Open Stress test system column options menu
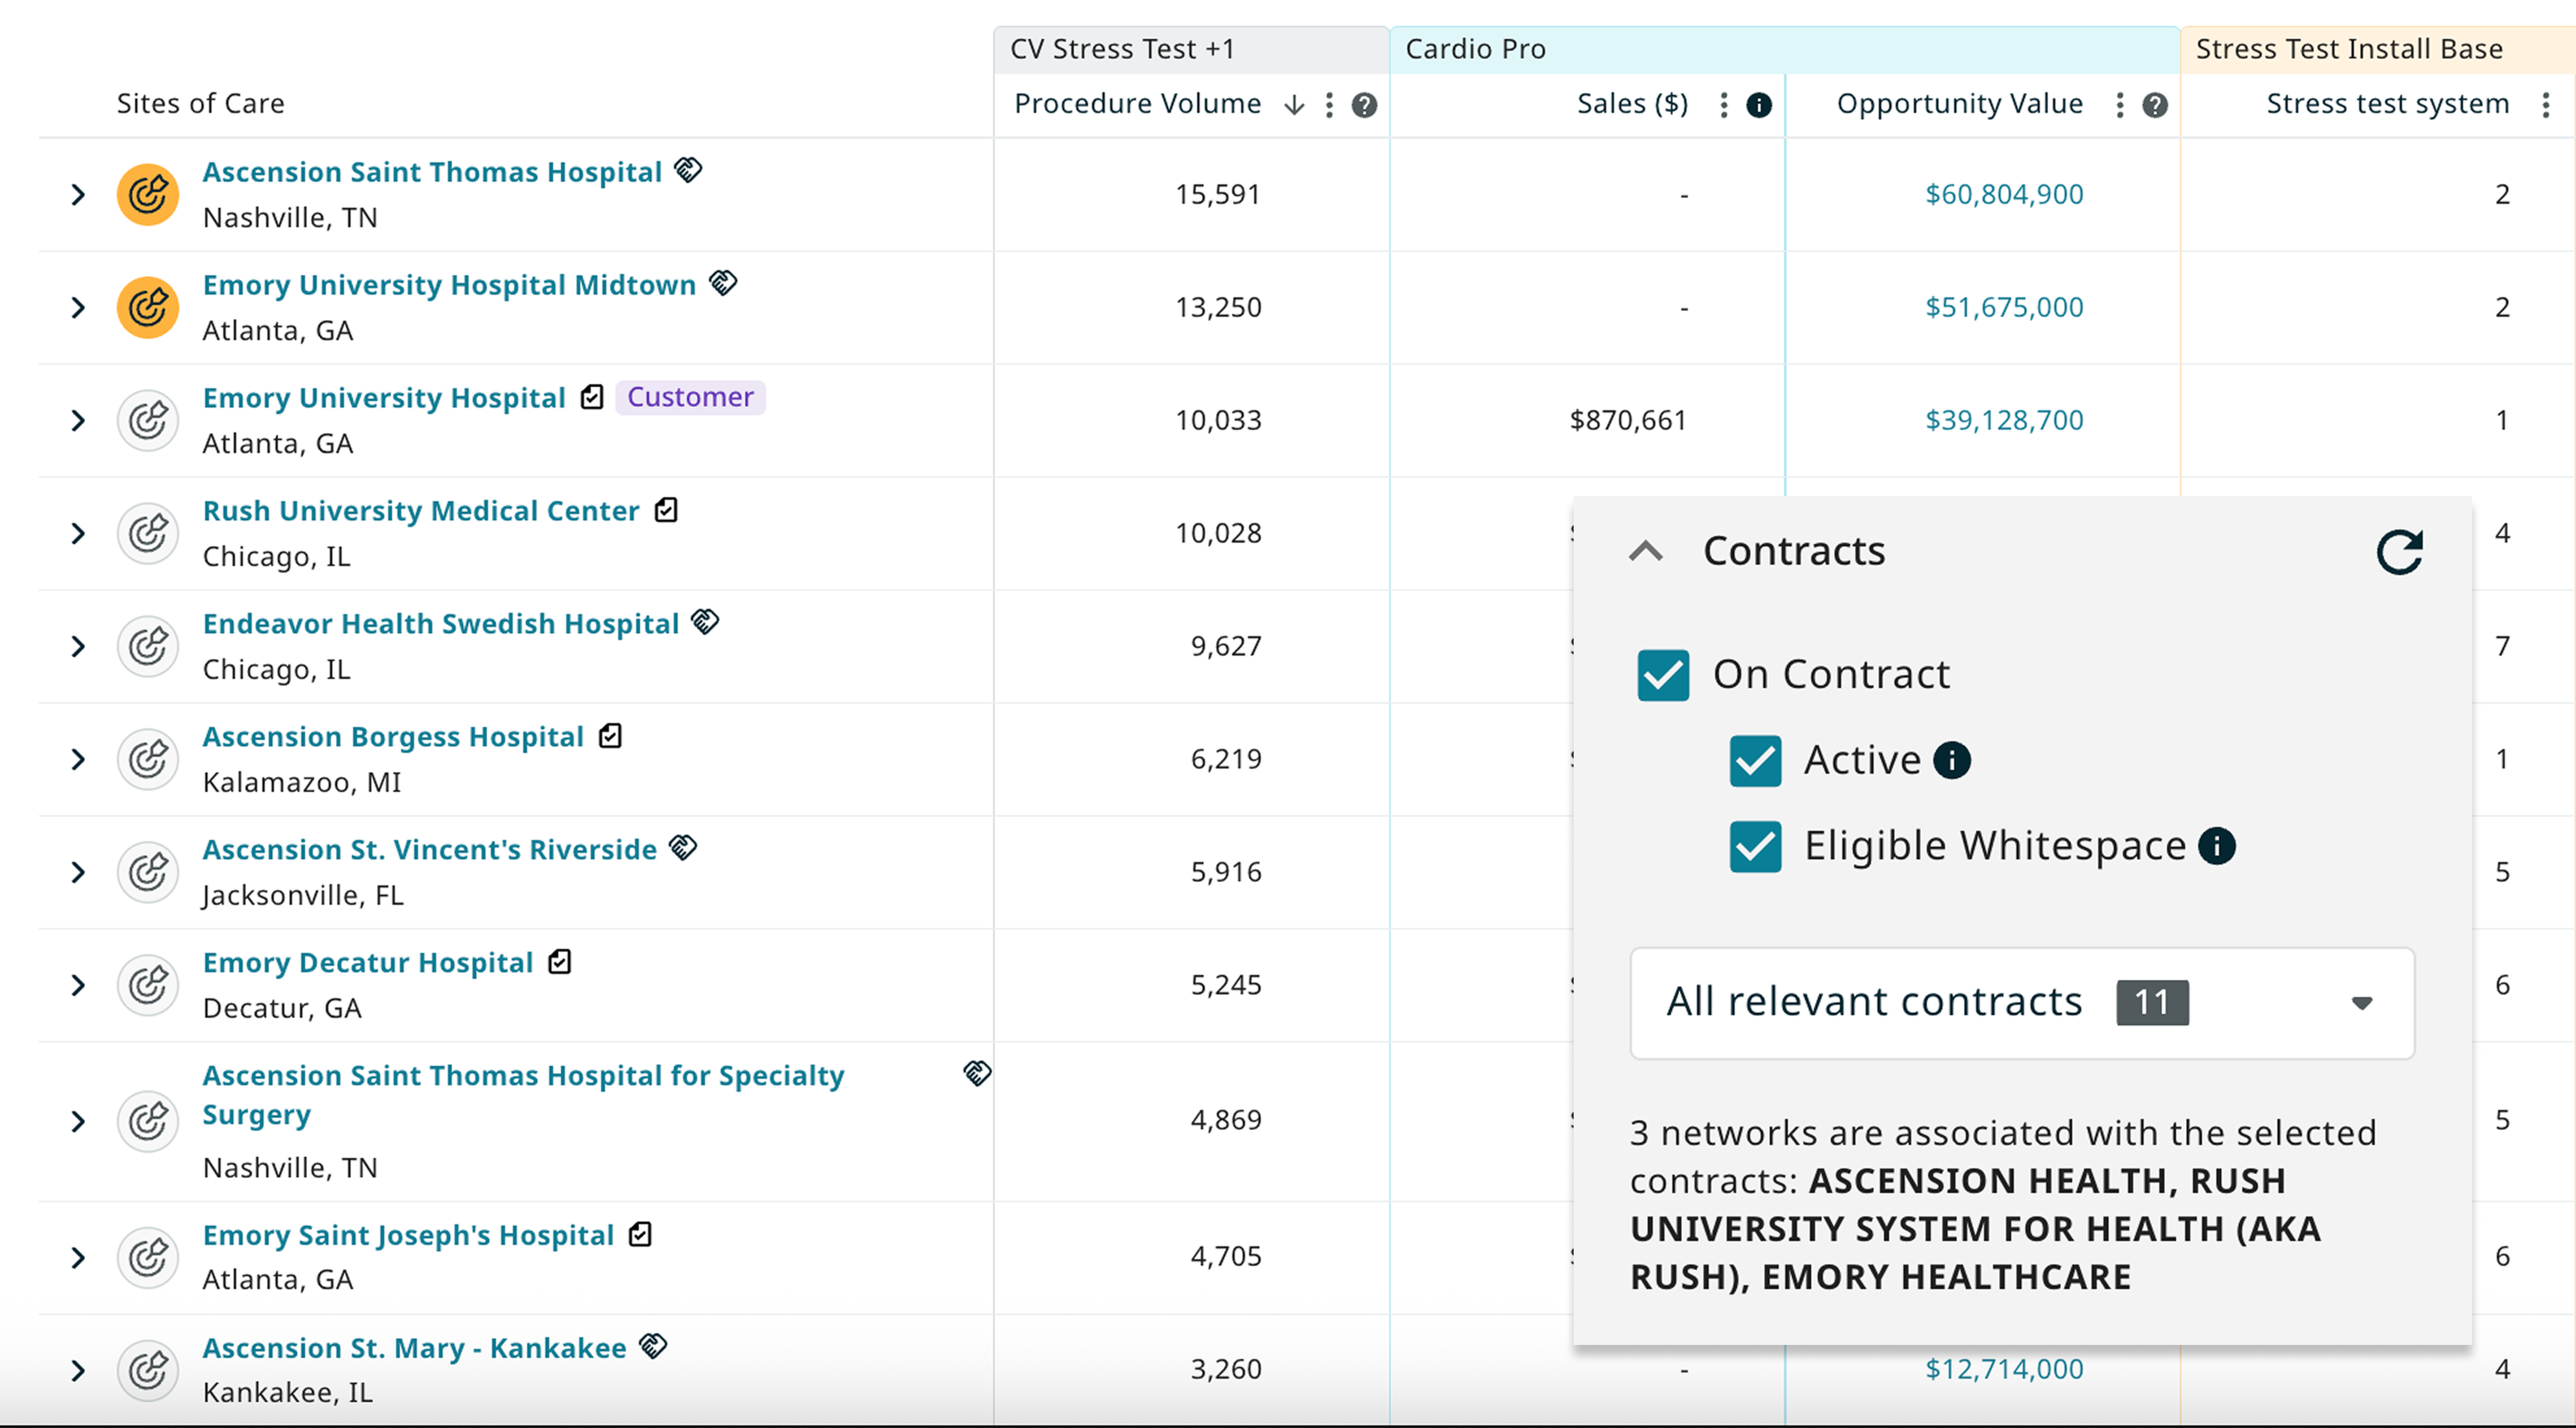The image size is (2576, 1428). click(2546, 105)
